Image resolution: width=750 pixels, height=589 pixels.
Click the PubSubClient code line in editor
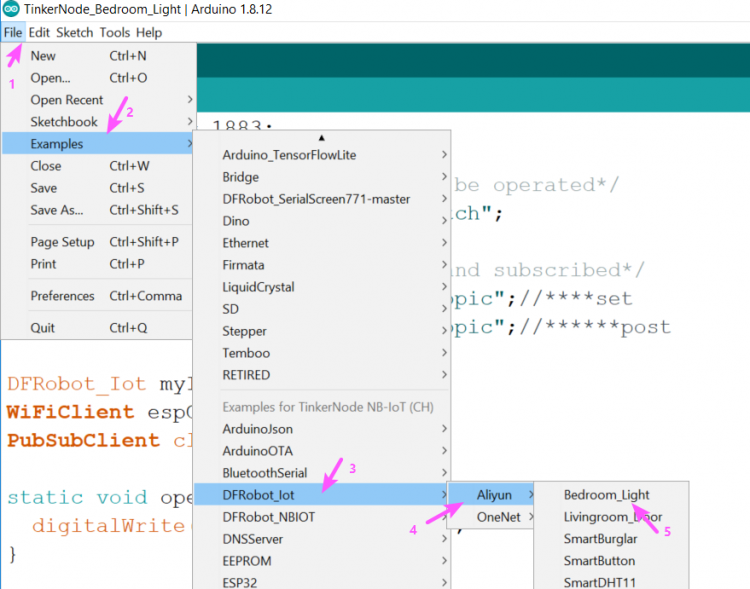pos(99,441)
